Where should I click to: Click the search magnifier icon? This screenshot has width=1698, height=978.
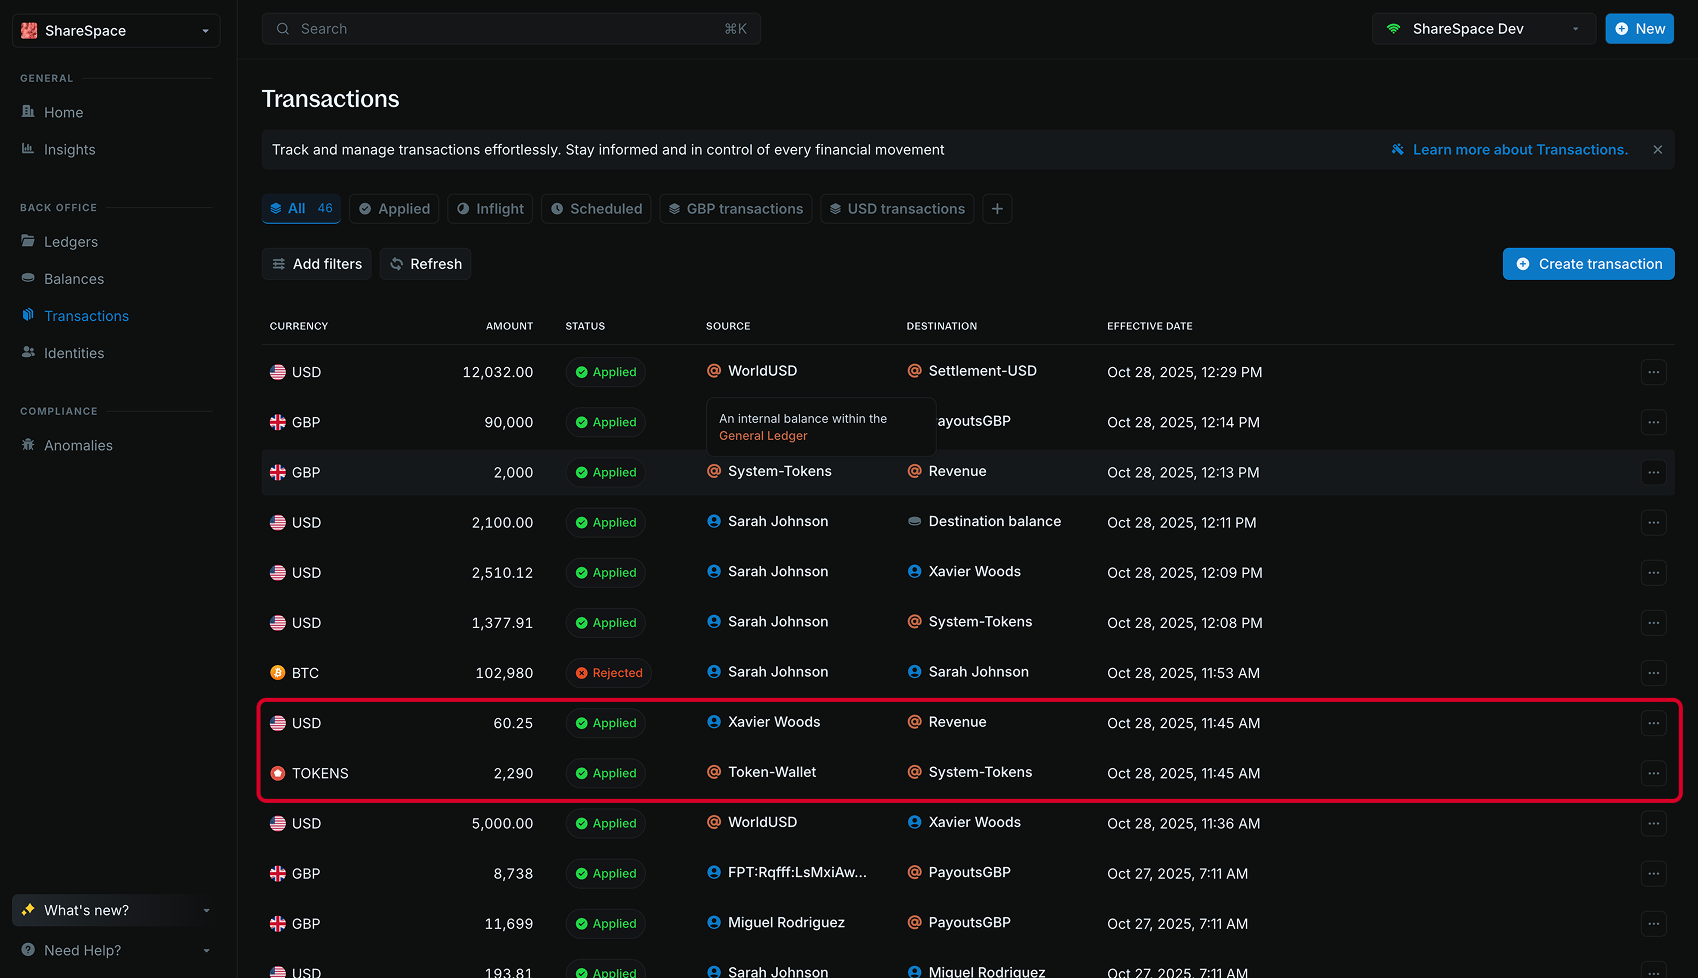[282, 29]
